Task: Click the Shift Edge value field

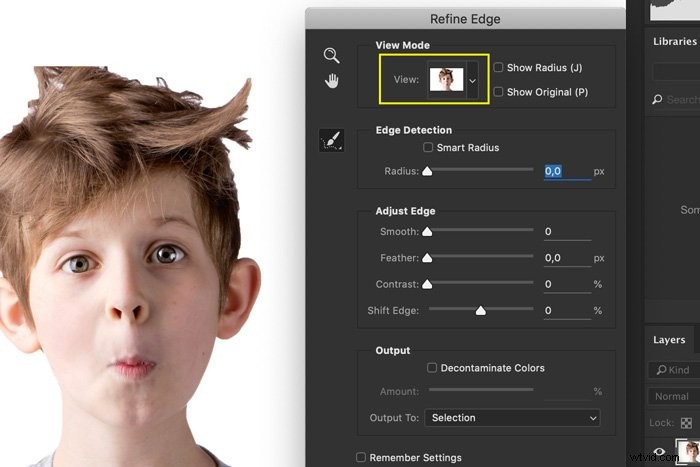Action: 567,311
